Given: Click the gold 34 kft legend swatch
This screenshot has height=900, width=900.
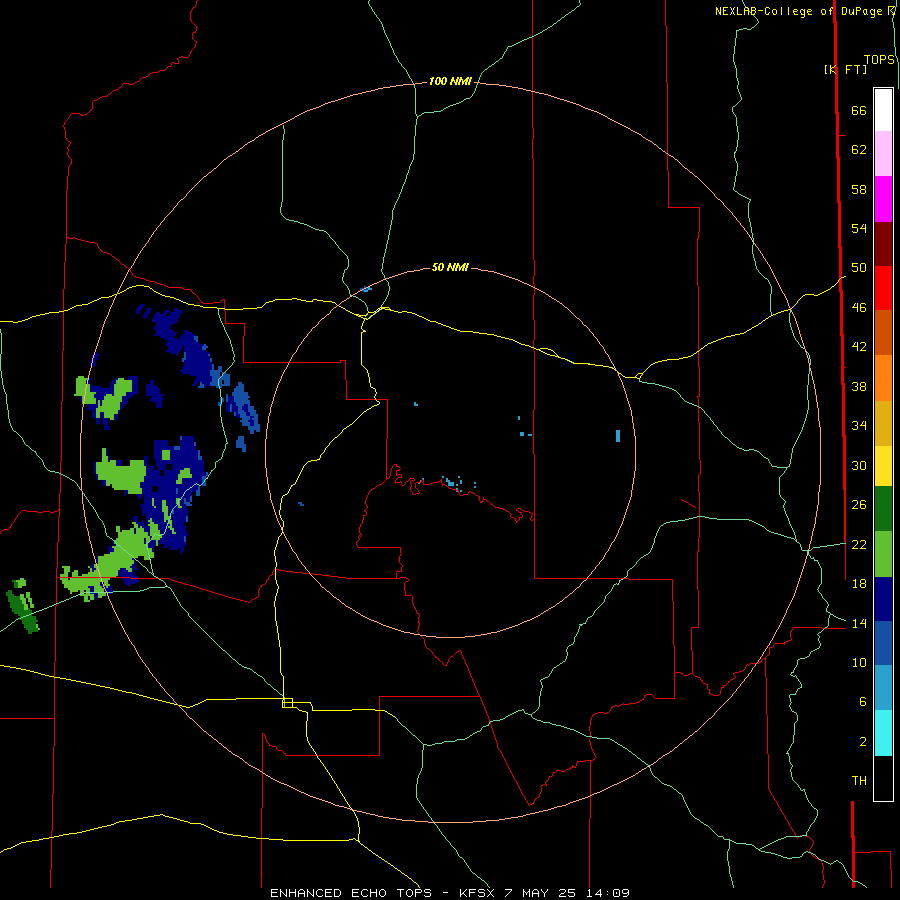Looking at the screenshot, I should (x=883, y=423).
